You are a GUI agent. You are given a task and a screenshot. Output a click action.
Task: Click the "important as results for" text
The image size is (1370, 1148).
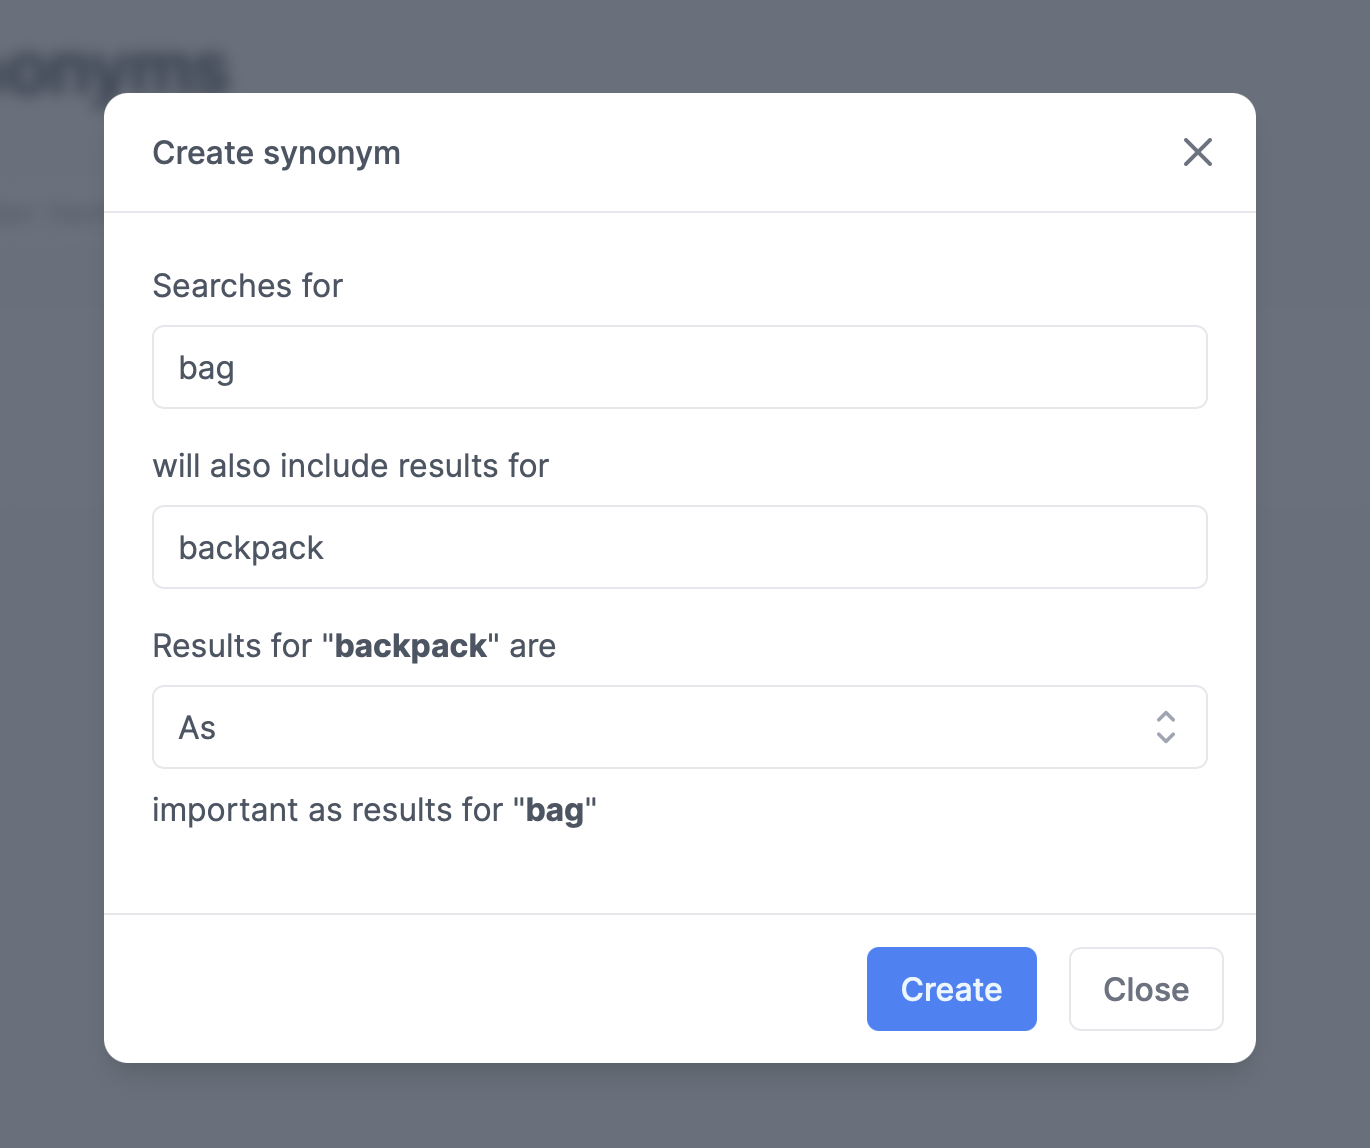[327, 810]
